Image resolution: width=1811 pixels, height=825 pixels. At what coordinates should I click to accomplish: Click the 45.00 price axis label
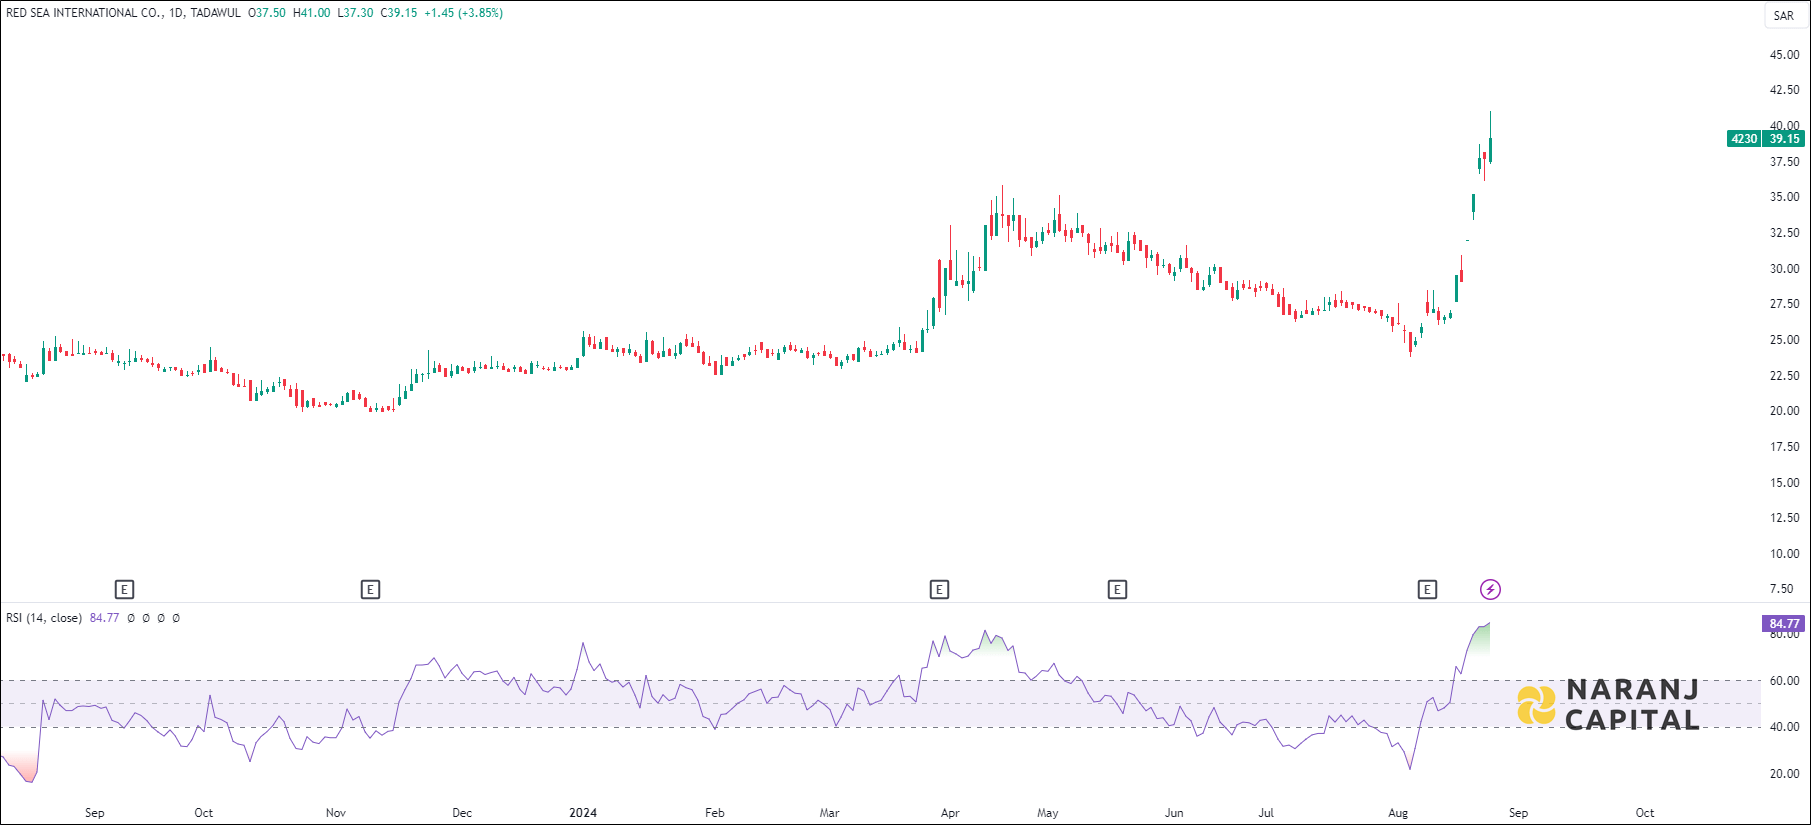1784,55
